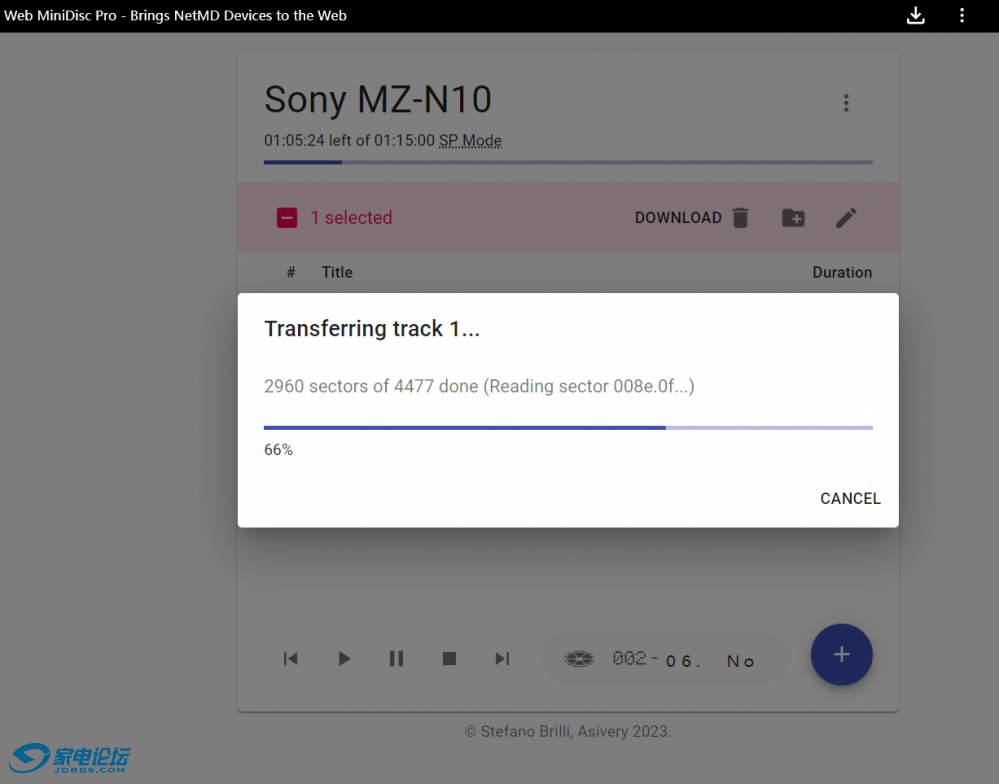Stop playback with the square button

click(449, 659)
